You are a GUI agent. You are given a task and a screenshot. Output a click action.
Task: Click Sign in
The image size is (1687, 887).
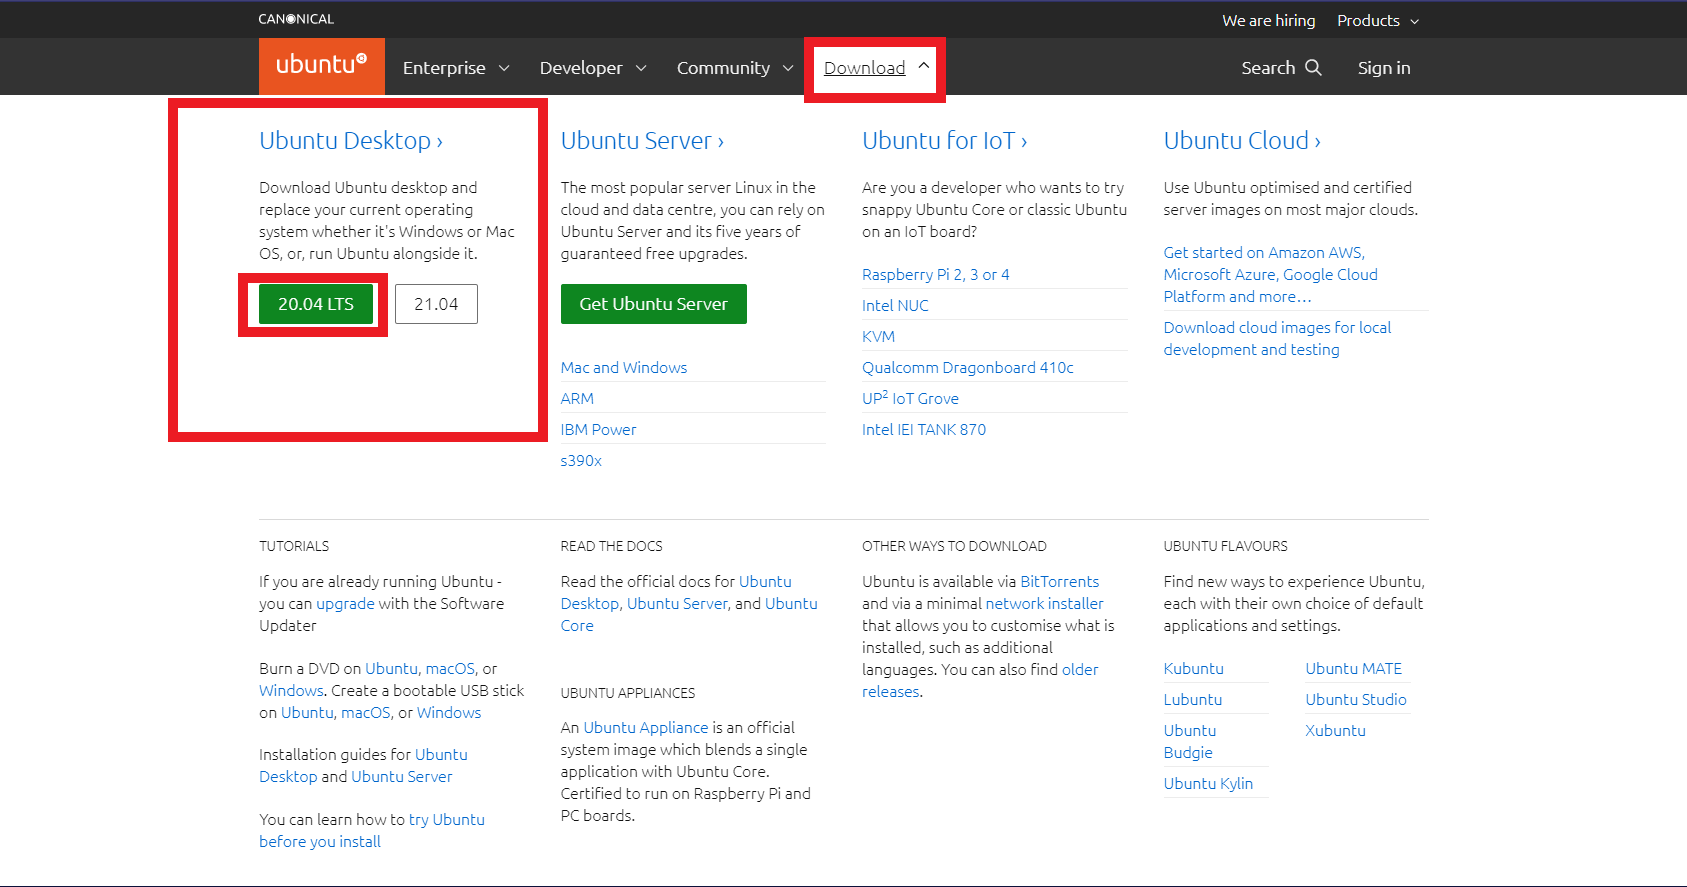pos(1384,68)
